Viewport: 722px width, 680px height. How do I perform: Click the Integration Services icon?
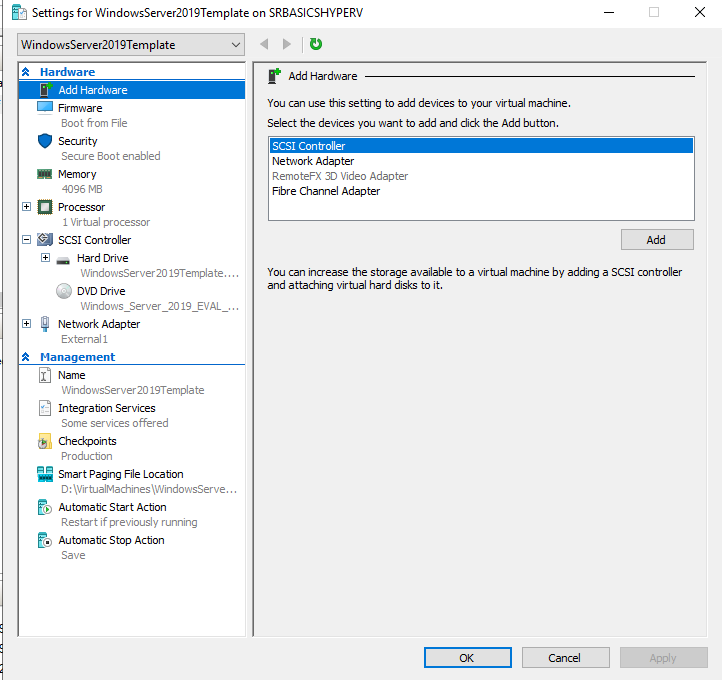(x=45, y=408)
